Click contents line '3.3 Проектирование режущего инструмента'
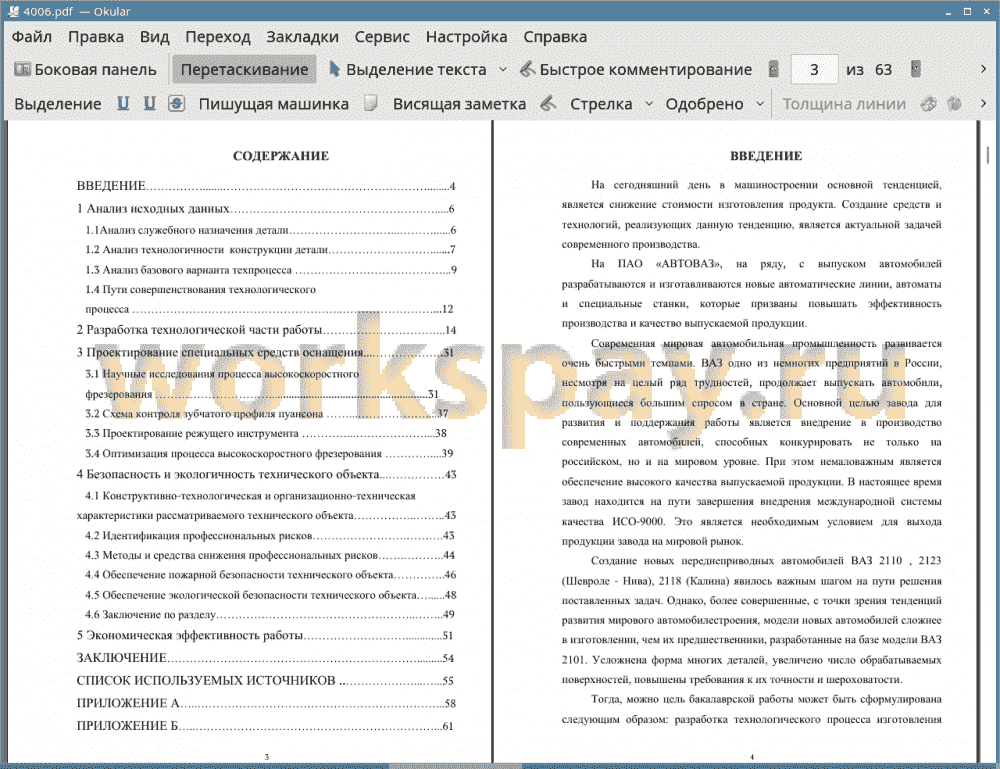The image size is (1000, 769). point(266,434)
